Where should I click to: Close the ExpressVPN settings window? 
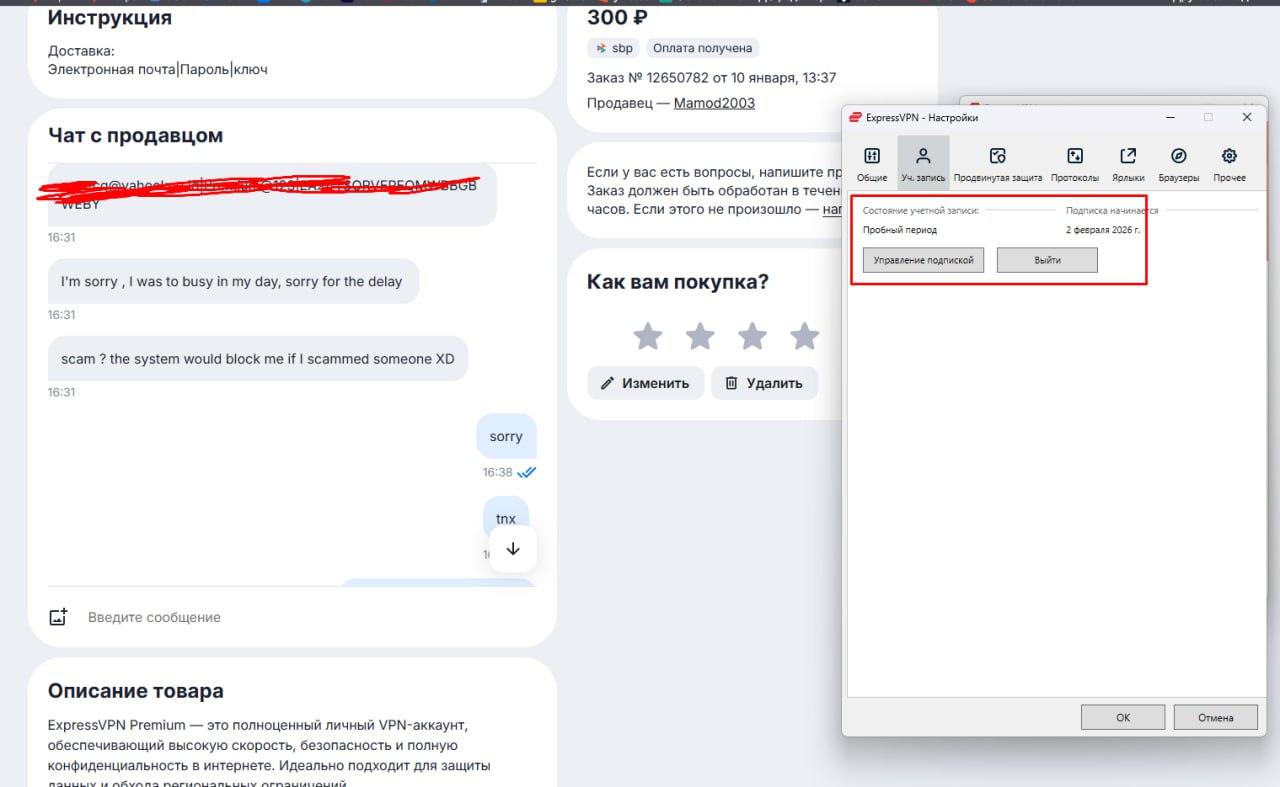[x=1247, y=117]
